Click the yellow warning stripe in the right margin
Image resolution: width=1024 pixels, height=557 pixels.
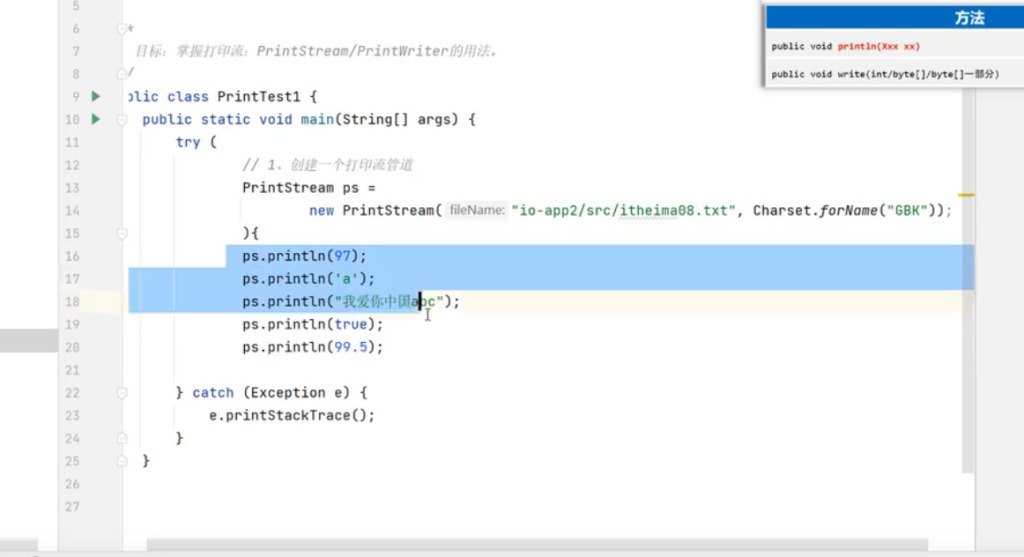(966, 195)
